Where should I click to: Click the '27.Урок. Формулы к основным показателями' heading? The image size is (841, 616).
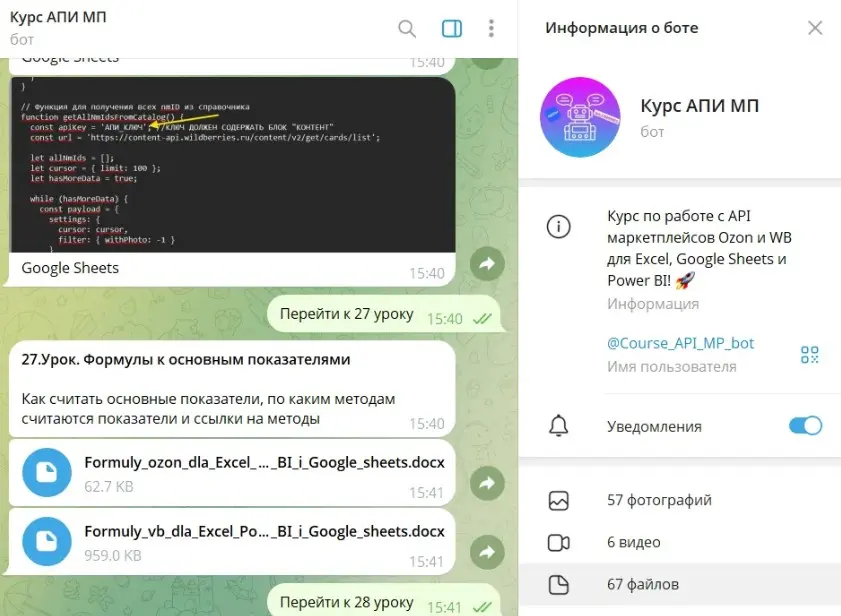(186, 360)
